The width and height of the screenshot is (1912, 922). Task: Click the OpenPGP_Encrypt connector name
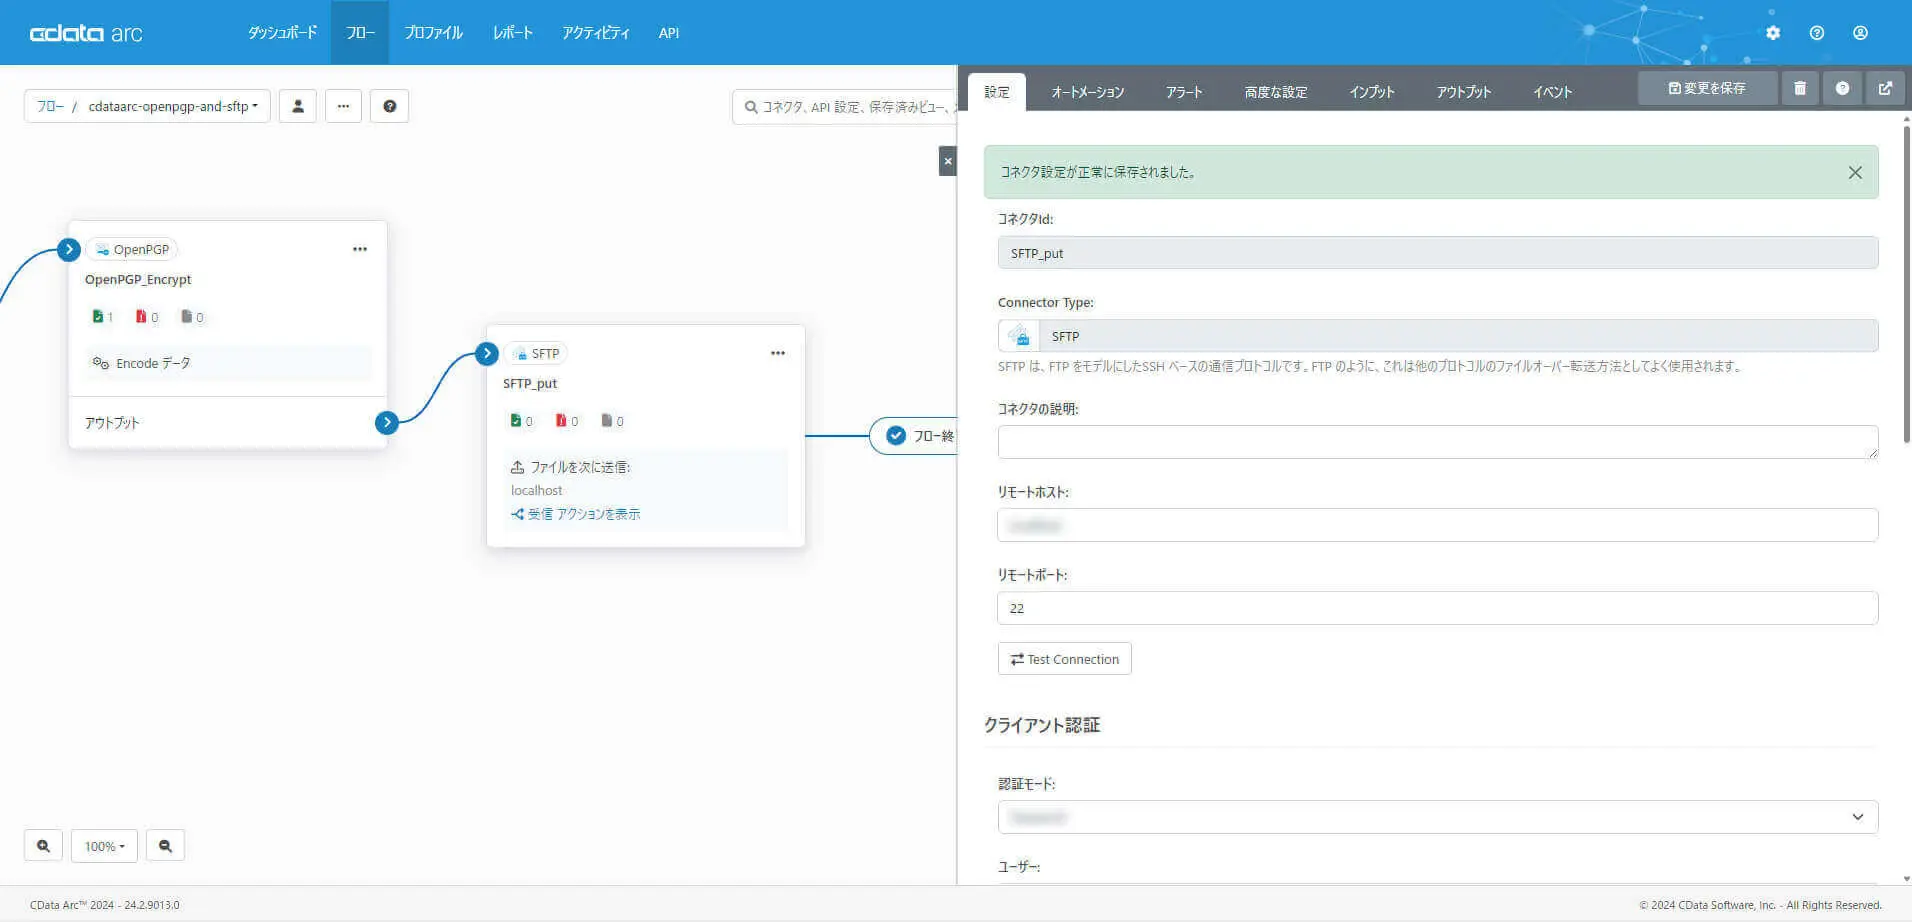coord(138,280)
